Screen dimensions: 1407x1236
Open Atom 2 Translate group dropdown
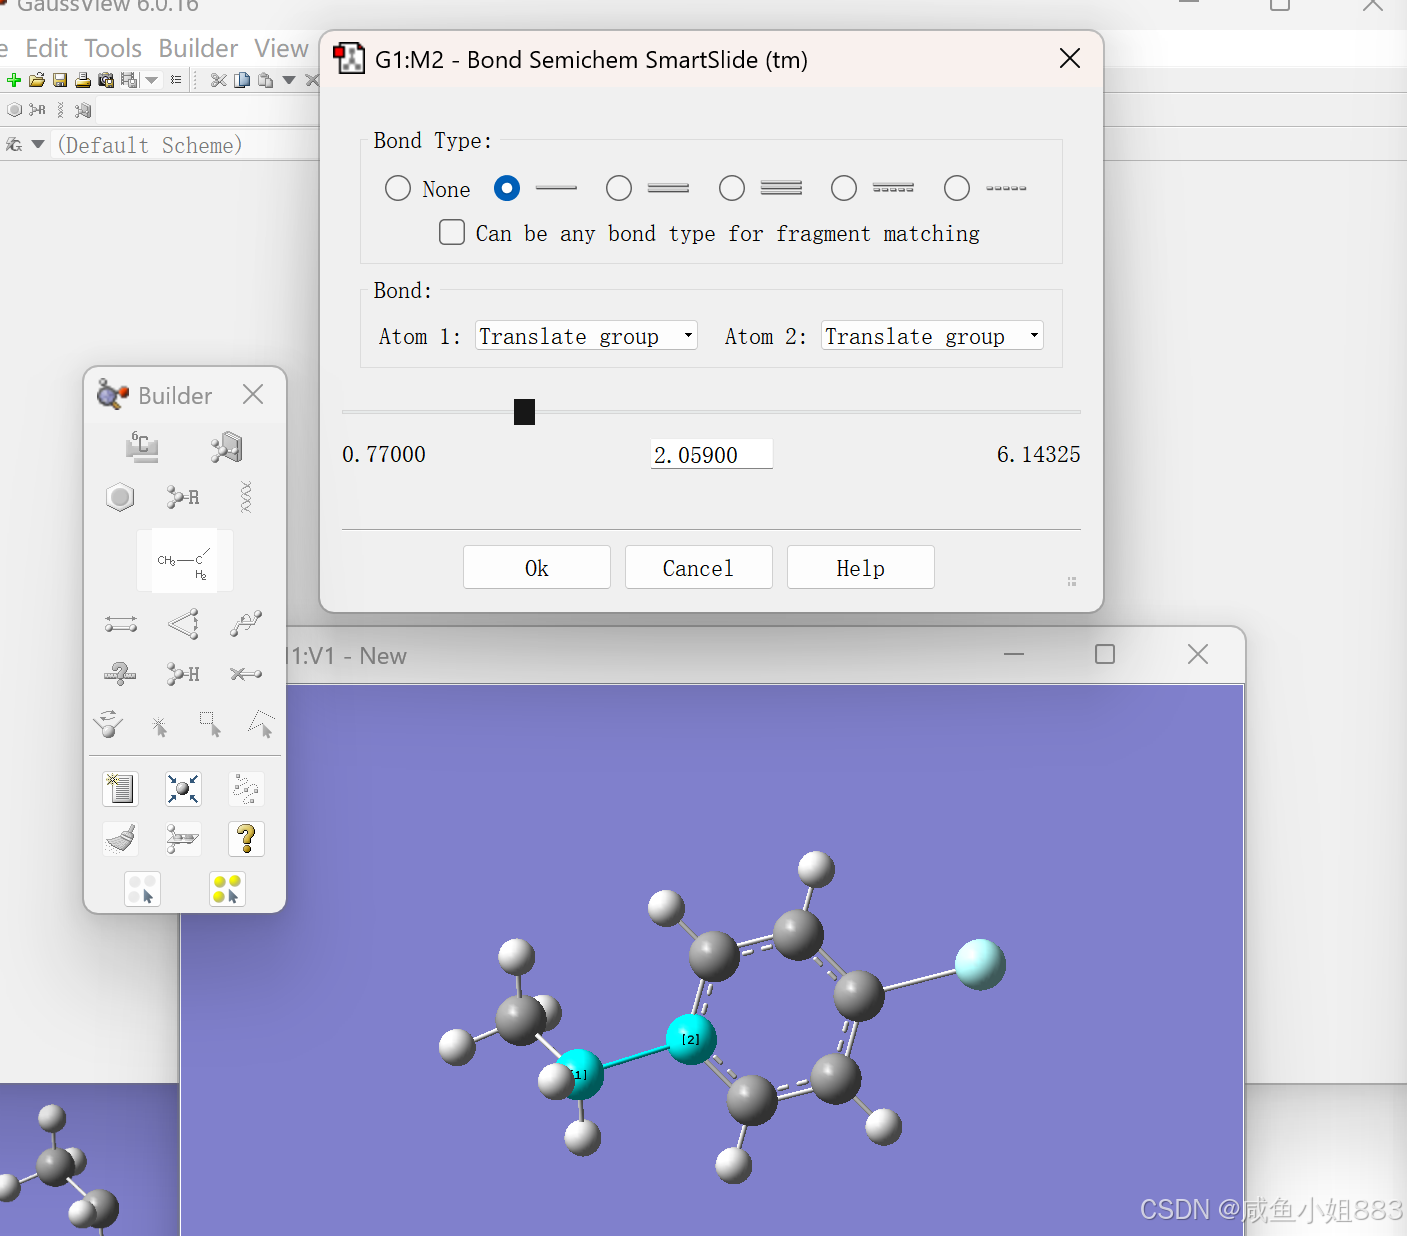click(932, 336)
